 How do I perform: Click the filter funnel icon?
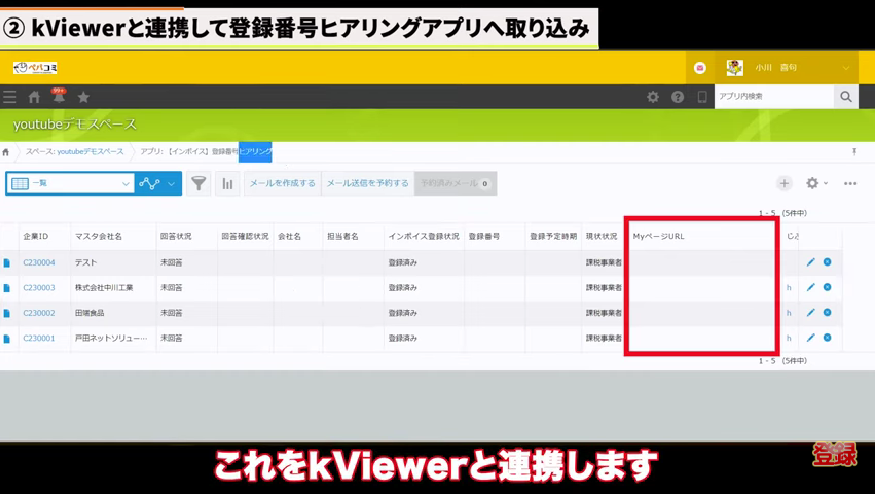tap(199, 183)
